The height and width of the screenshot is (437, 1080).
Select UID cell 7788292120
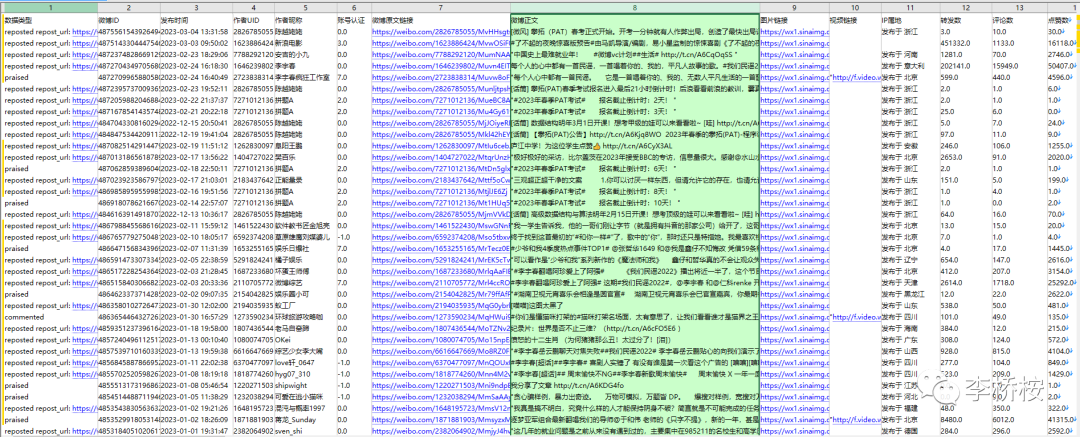[253, 54]
